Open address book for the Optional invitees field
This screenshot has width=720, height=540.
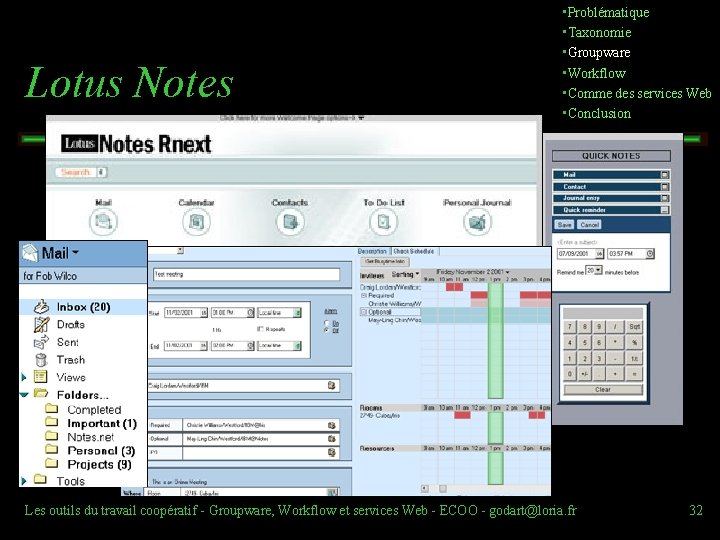(332, 439)
